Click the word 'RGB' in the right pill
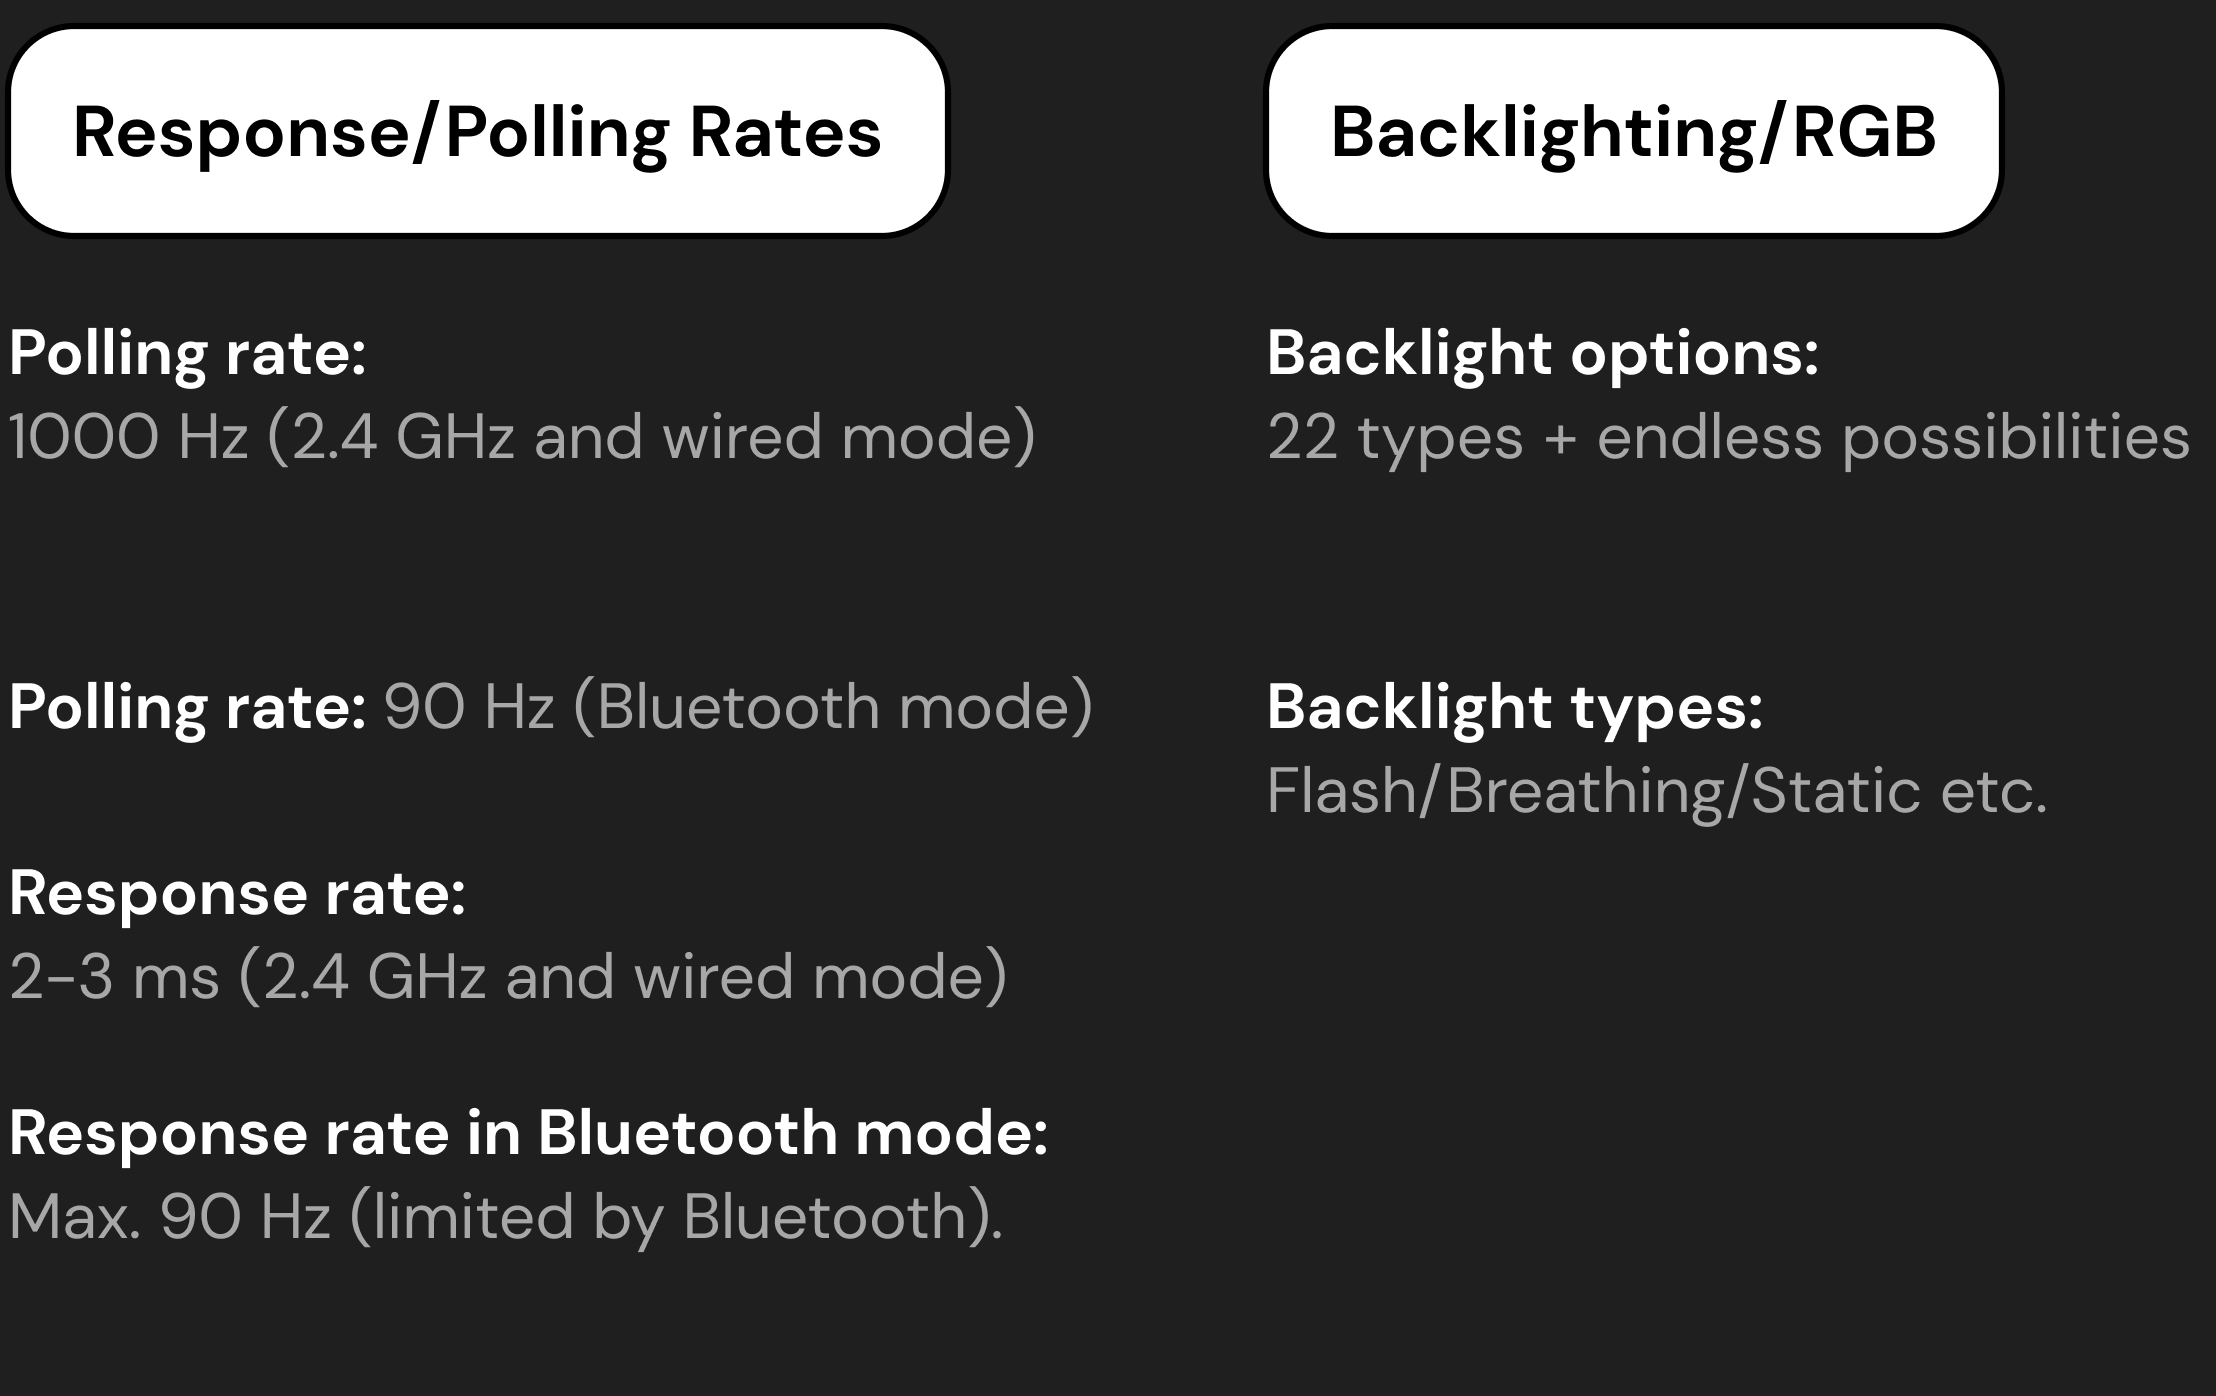2216x1396 pixels. coord(1864,132)
